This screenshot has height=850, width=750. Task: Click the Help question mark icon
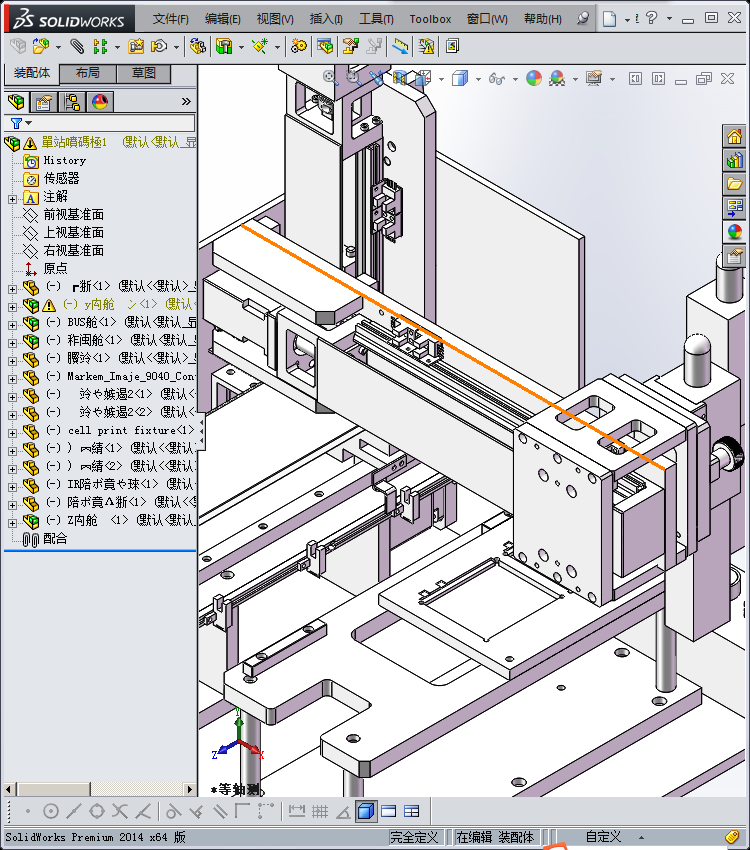pyautogui.click(x=651, y=18)
